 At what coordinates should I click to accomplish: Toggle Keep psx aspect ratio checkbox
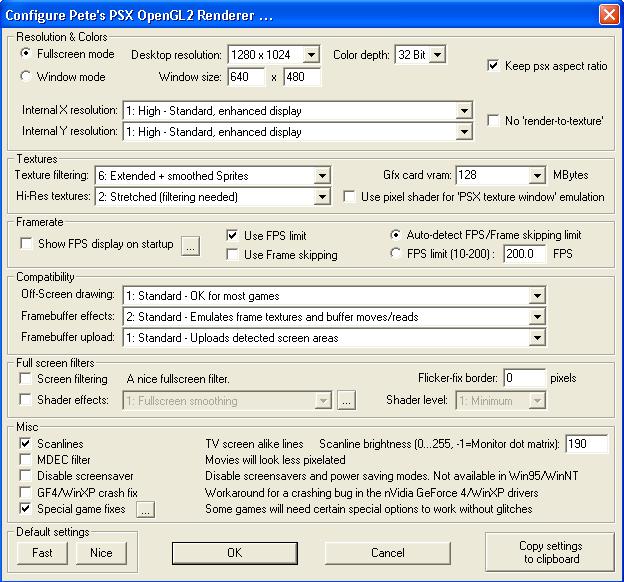coord(493,66)
